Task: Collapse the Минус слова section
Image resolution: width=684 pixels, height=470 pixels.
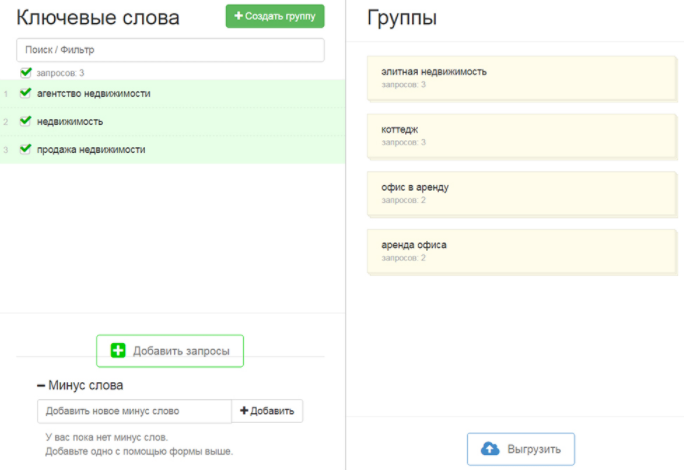Action: [41, 385]
